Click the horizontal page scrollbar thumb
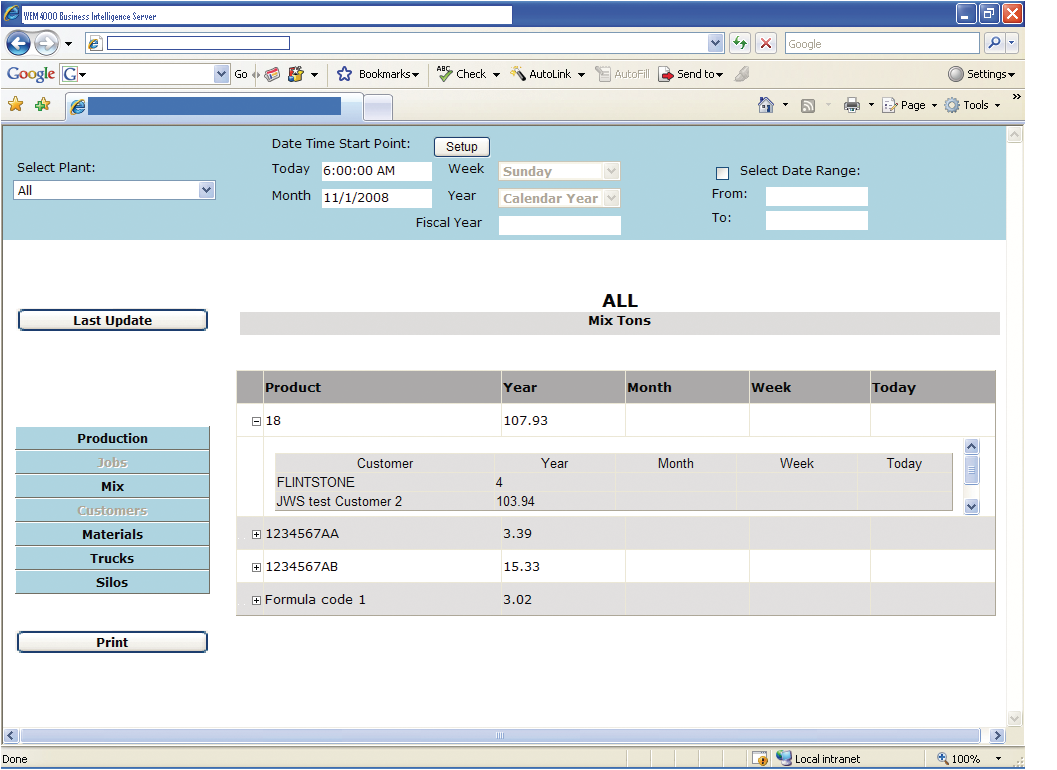 (500, 736)
